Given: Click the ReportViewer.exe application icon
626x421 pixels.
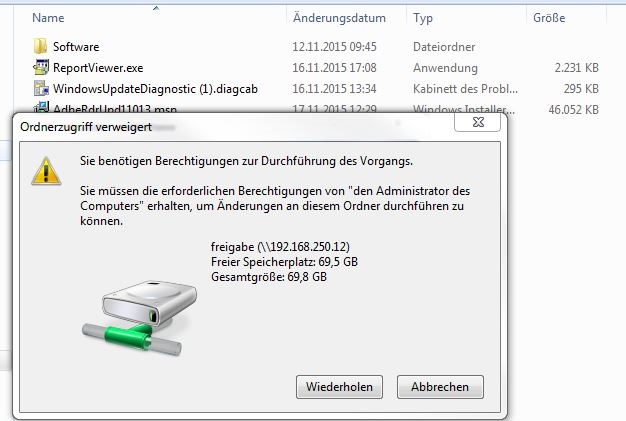Looking at the screenshot, I should pos(41,67).
